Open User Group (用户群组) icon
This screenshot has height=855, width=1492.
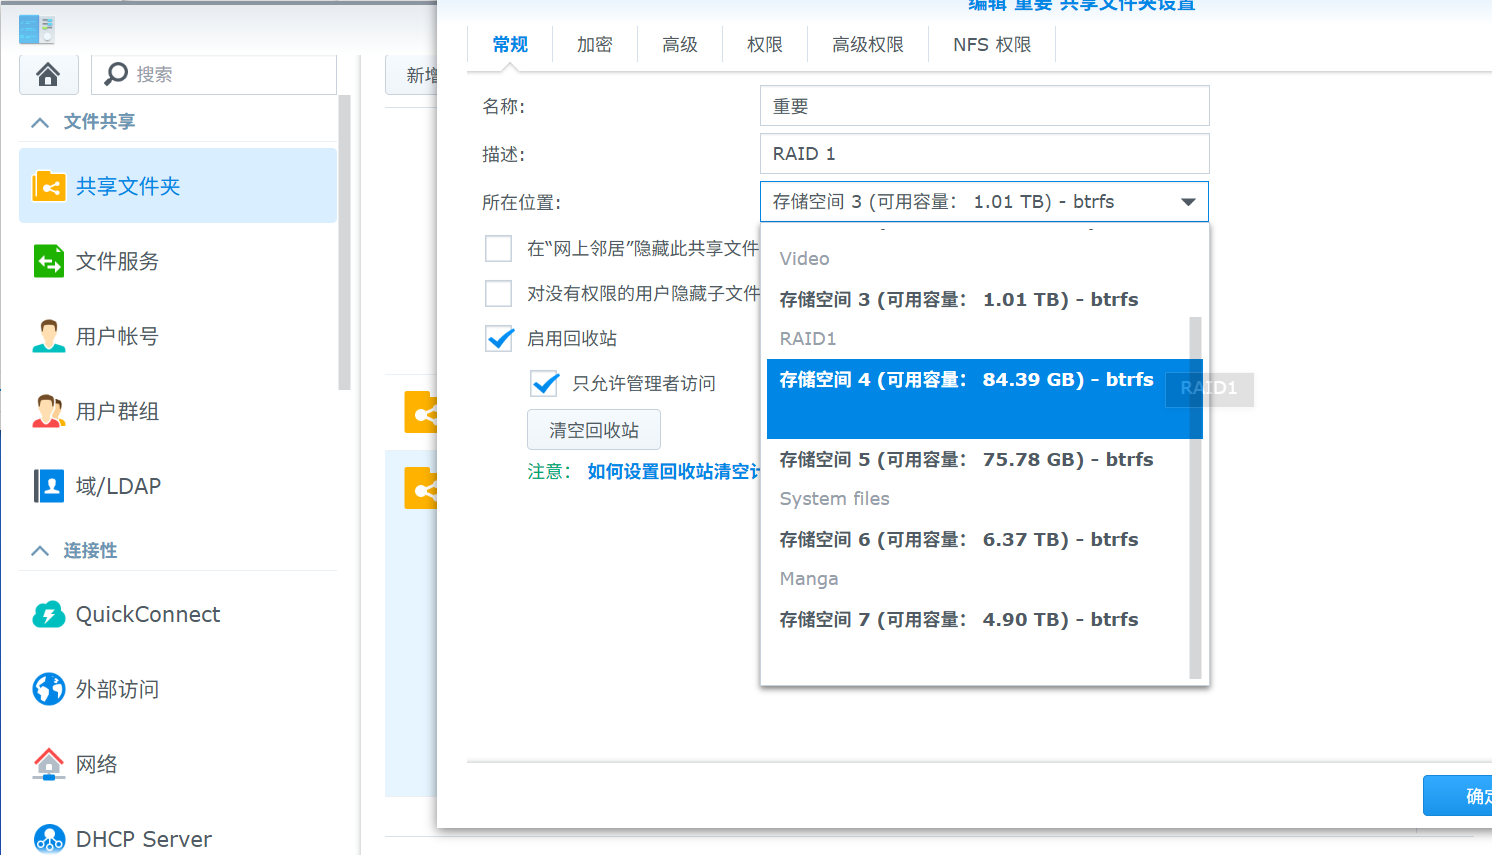[x=49, y=411]
